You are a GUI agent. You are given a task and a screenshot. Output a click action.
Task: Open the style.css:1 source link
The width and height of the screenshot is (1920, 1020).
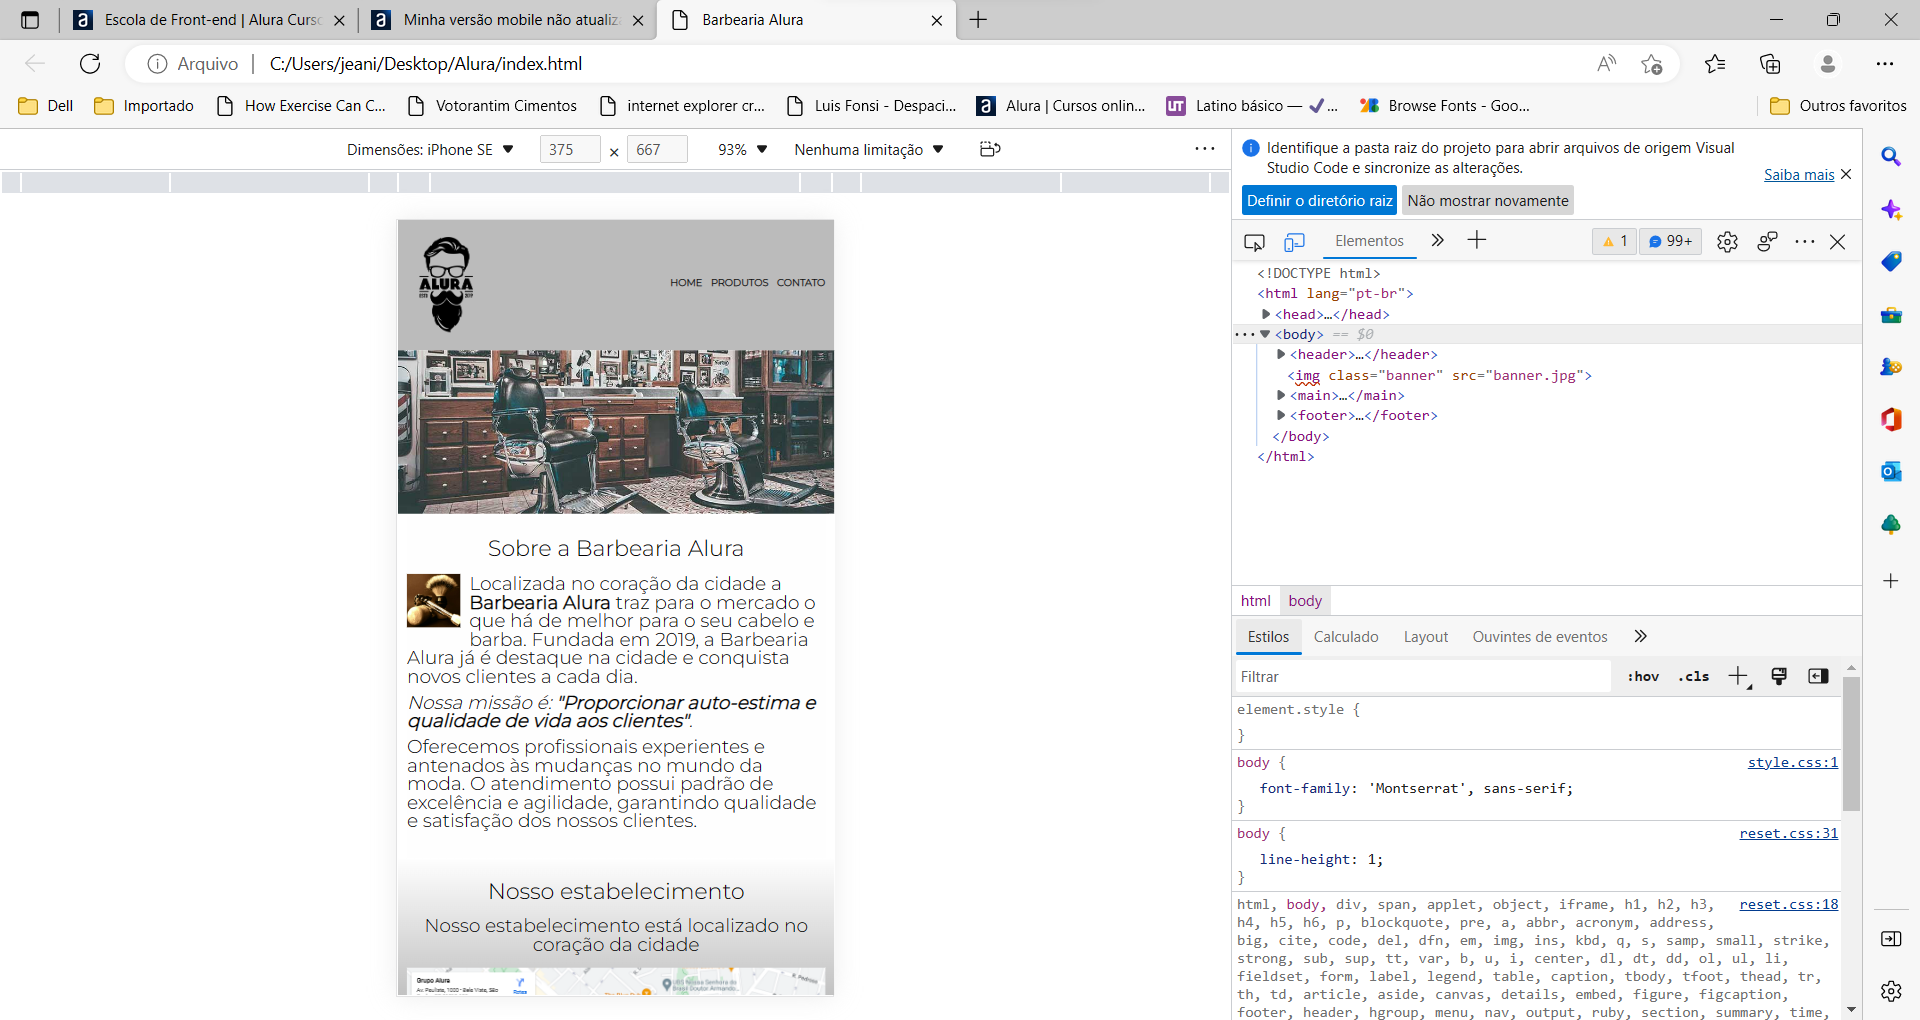tap(1793, 763)
